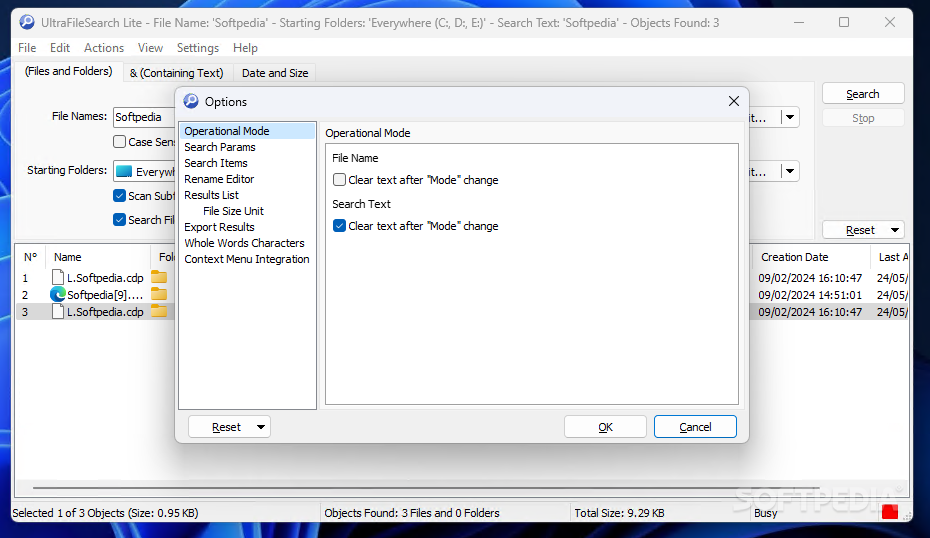Click the Edge icon next to Softpedia[9]

tap(58, 294)
